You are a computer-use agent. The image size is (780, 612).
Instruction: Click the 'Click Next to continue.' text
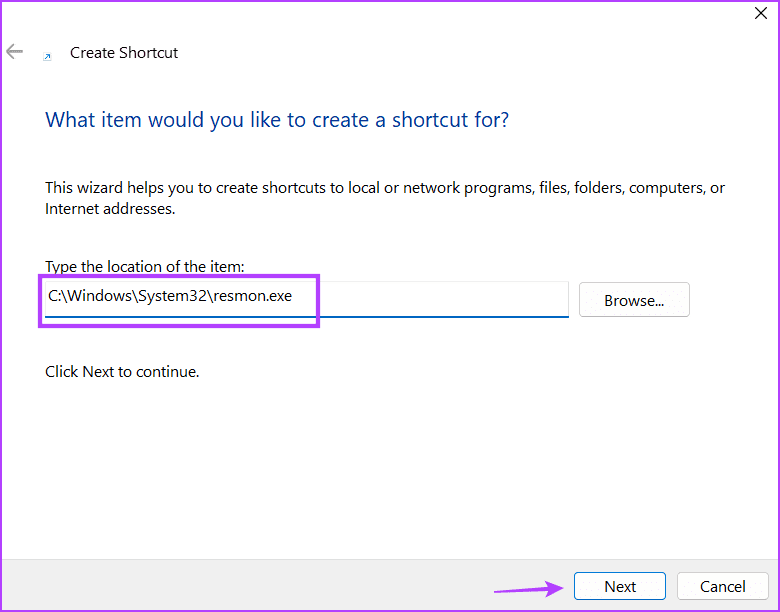[122, 372]
